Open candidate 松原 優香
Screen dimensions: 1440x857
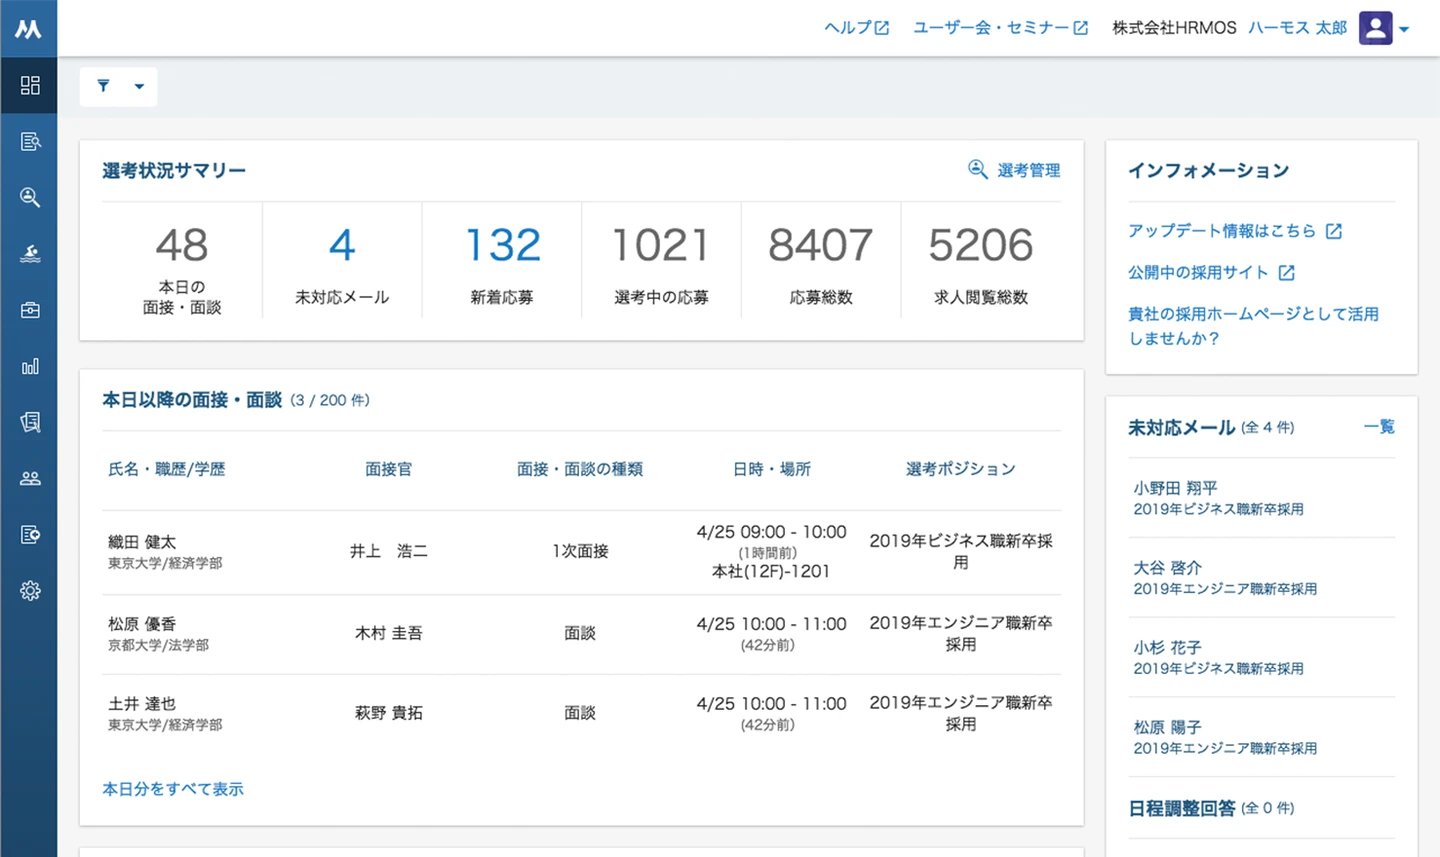pyautogui.click(x=142, y=624)
